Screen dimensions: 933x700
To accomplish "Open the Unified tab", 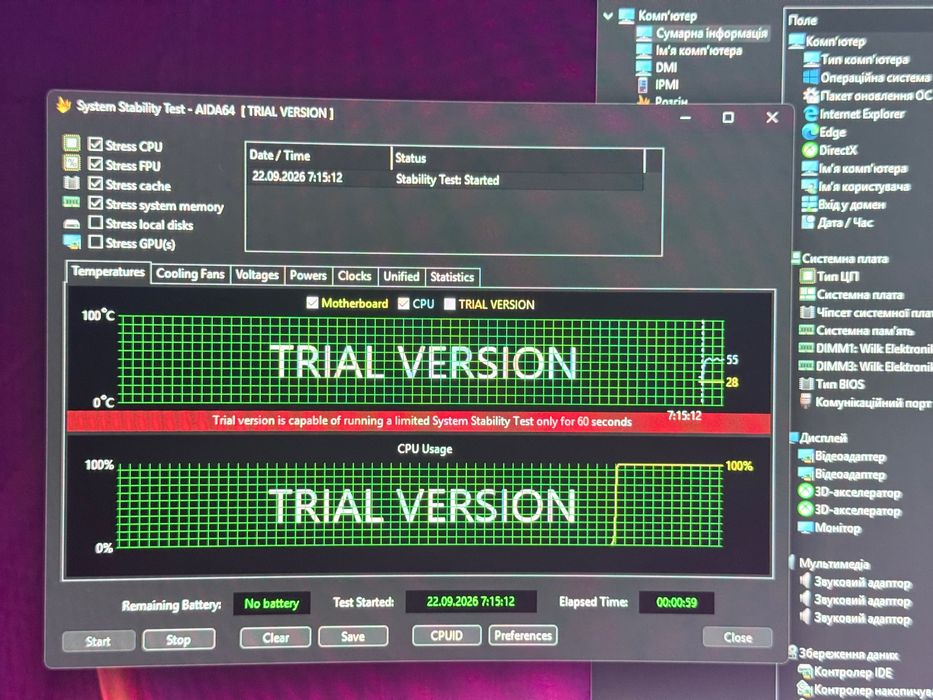I will (401, 277).
